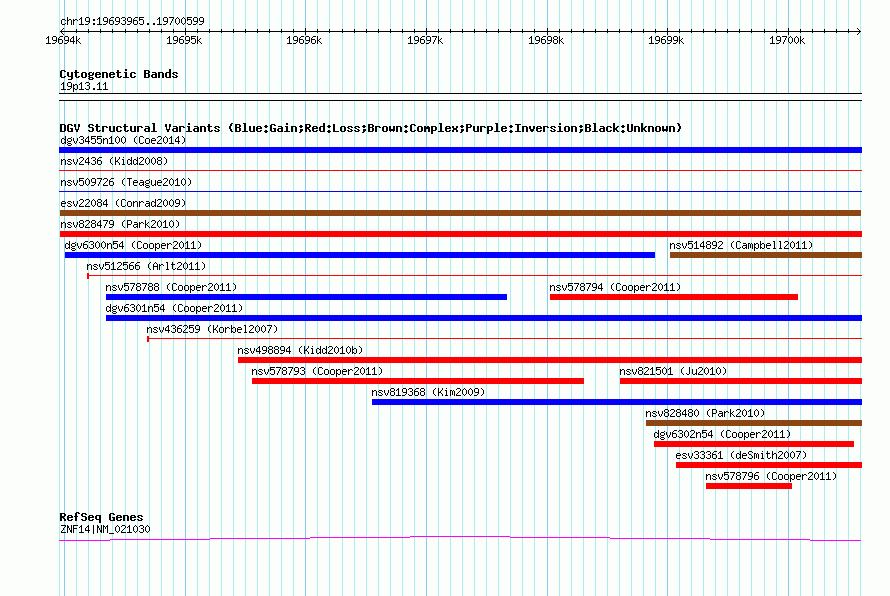Select the 19p13.11 band label
The width and height of the screenshot is (890, 596).
click(84, 86)
